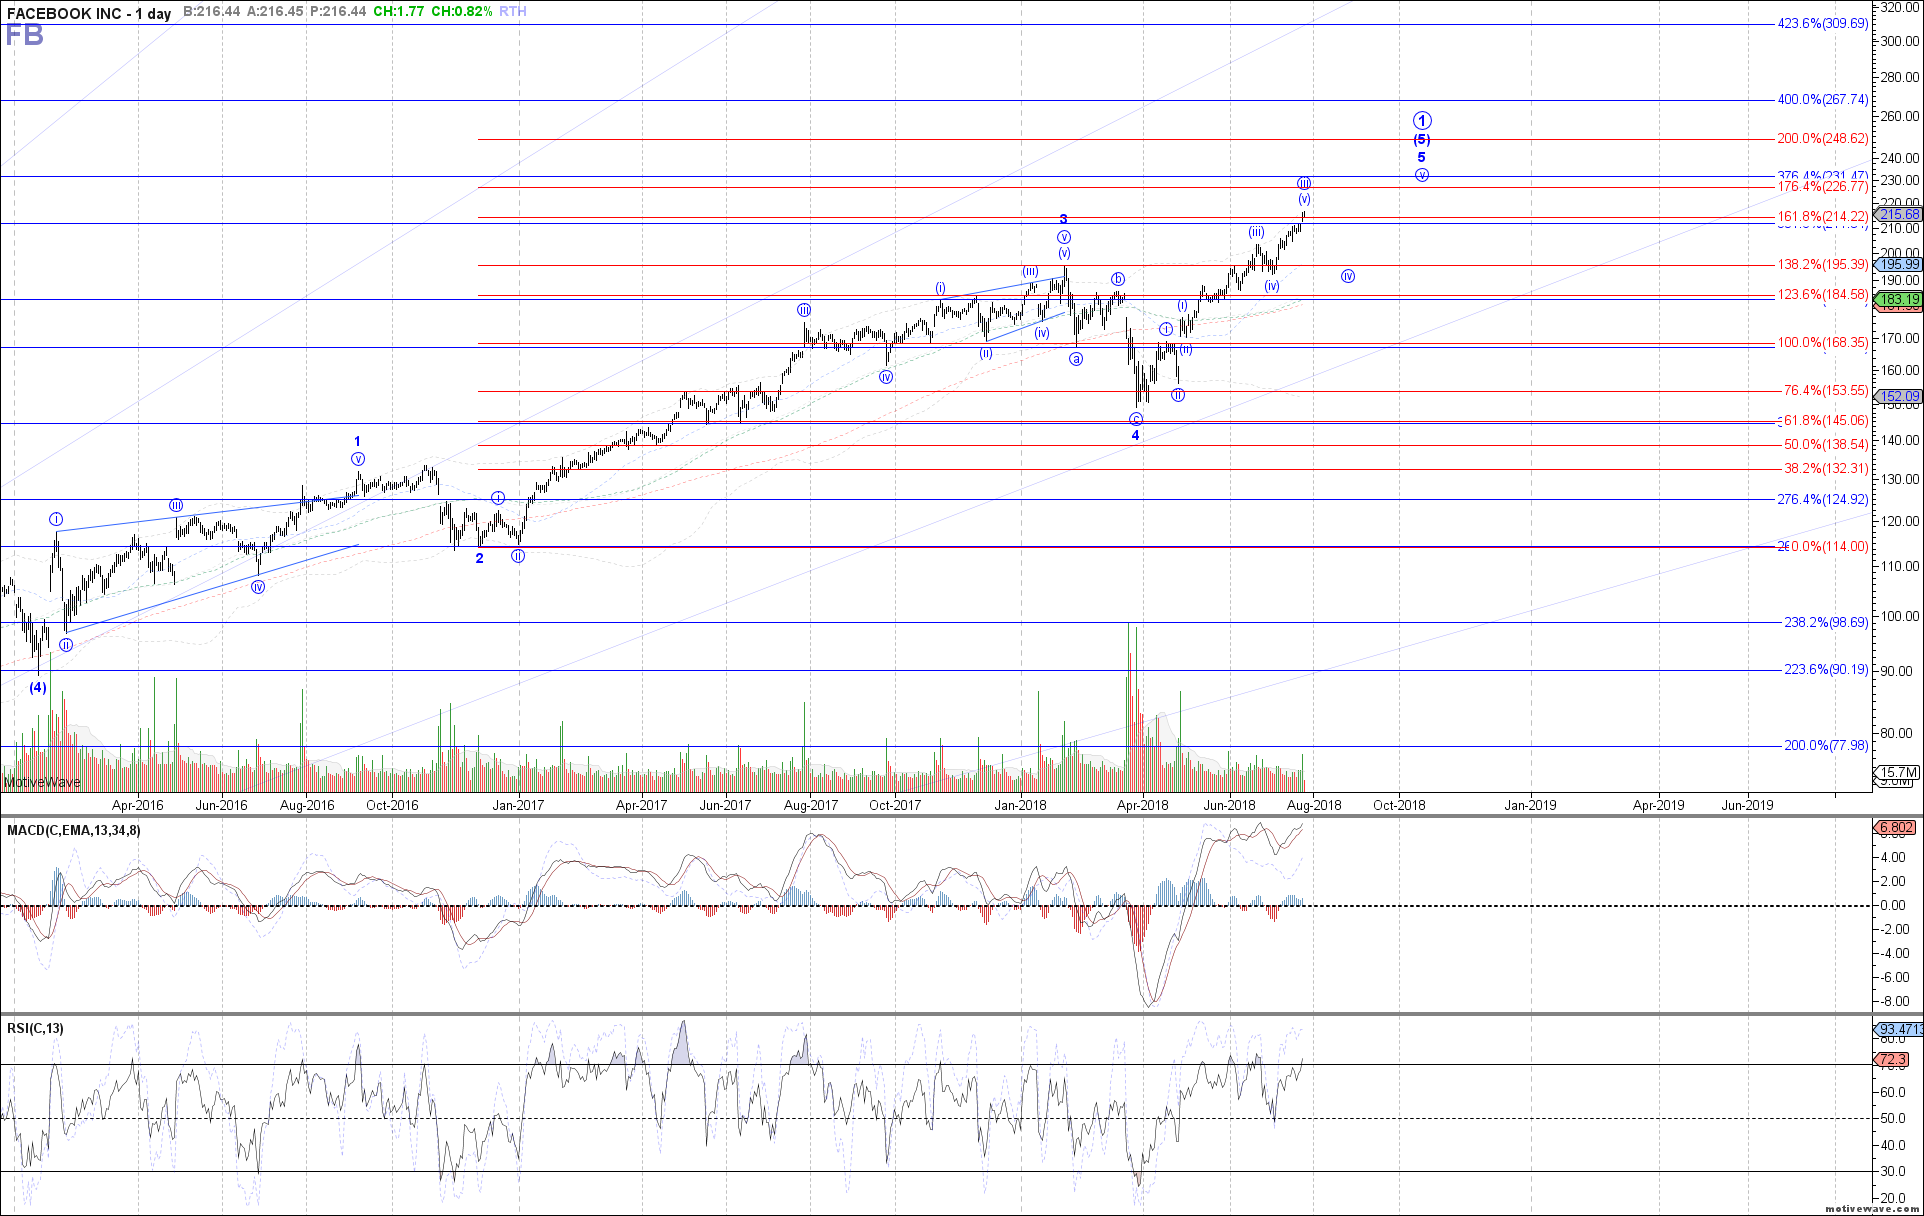This screenshot has height=1216, width=1924.
Task: Click the Jan-2019 date axis label
Action: pyautogui.click(x=1530, y=805)
